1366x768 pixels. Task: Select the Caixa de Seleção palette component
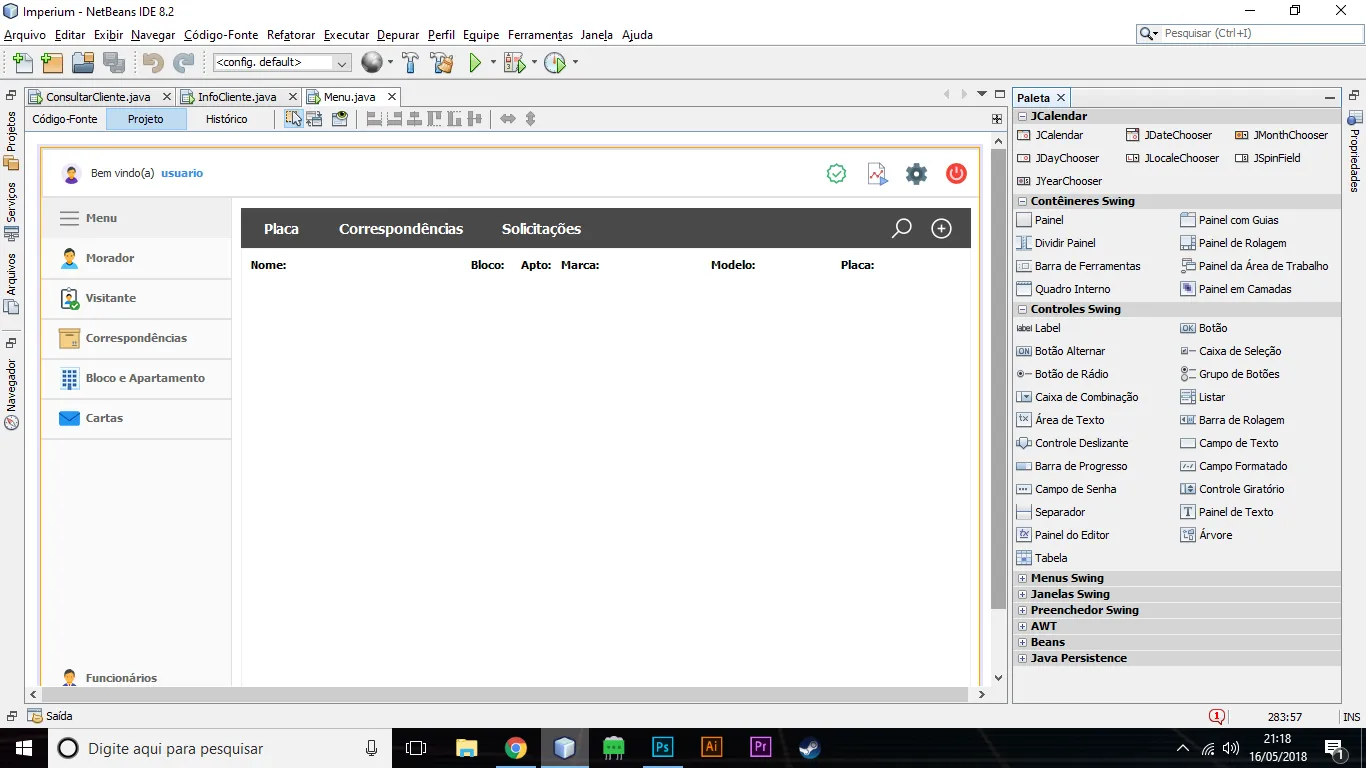pos(1231,351)
